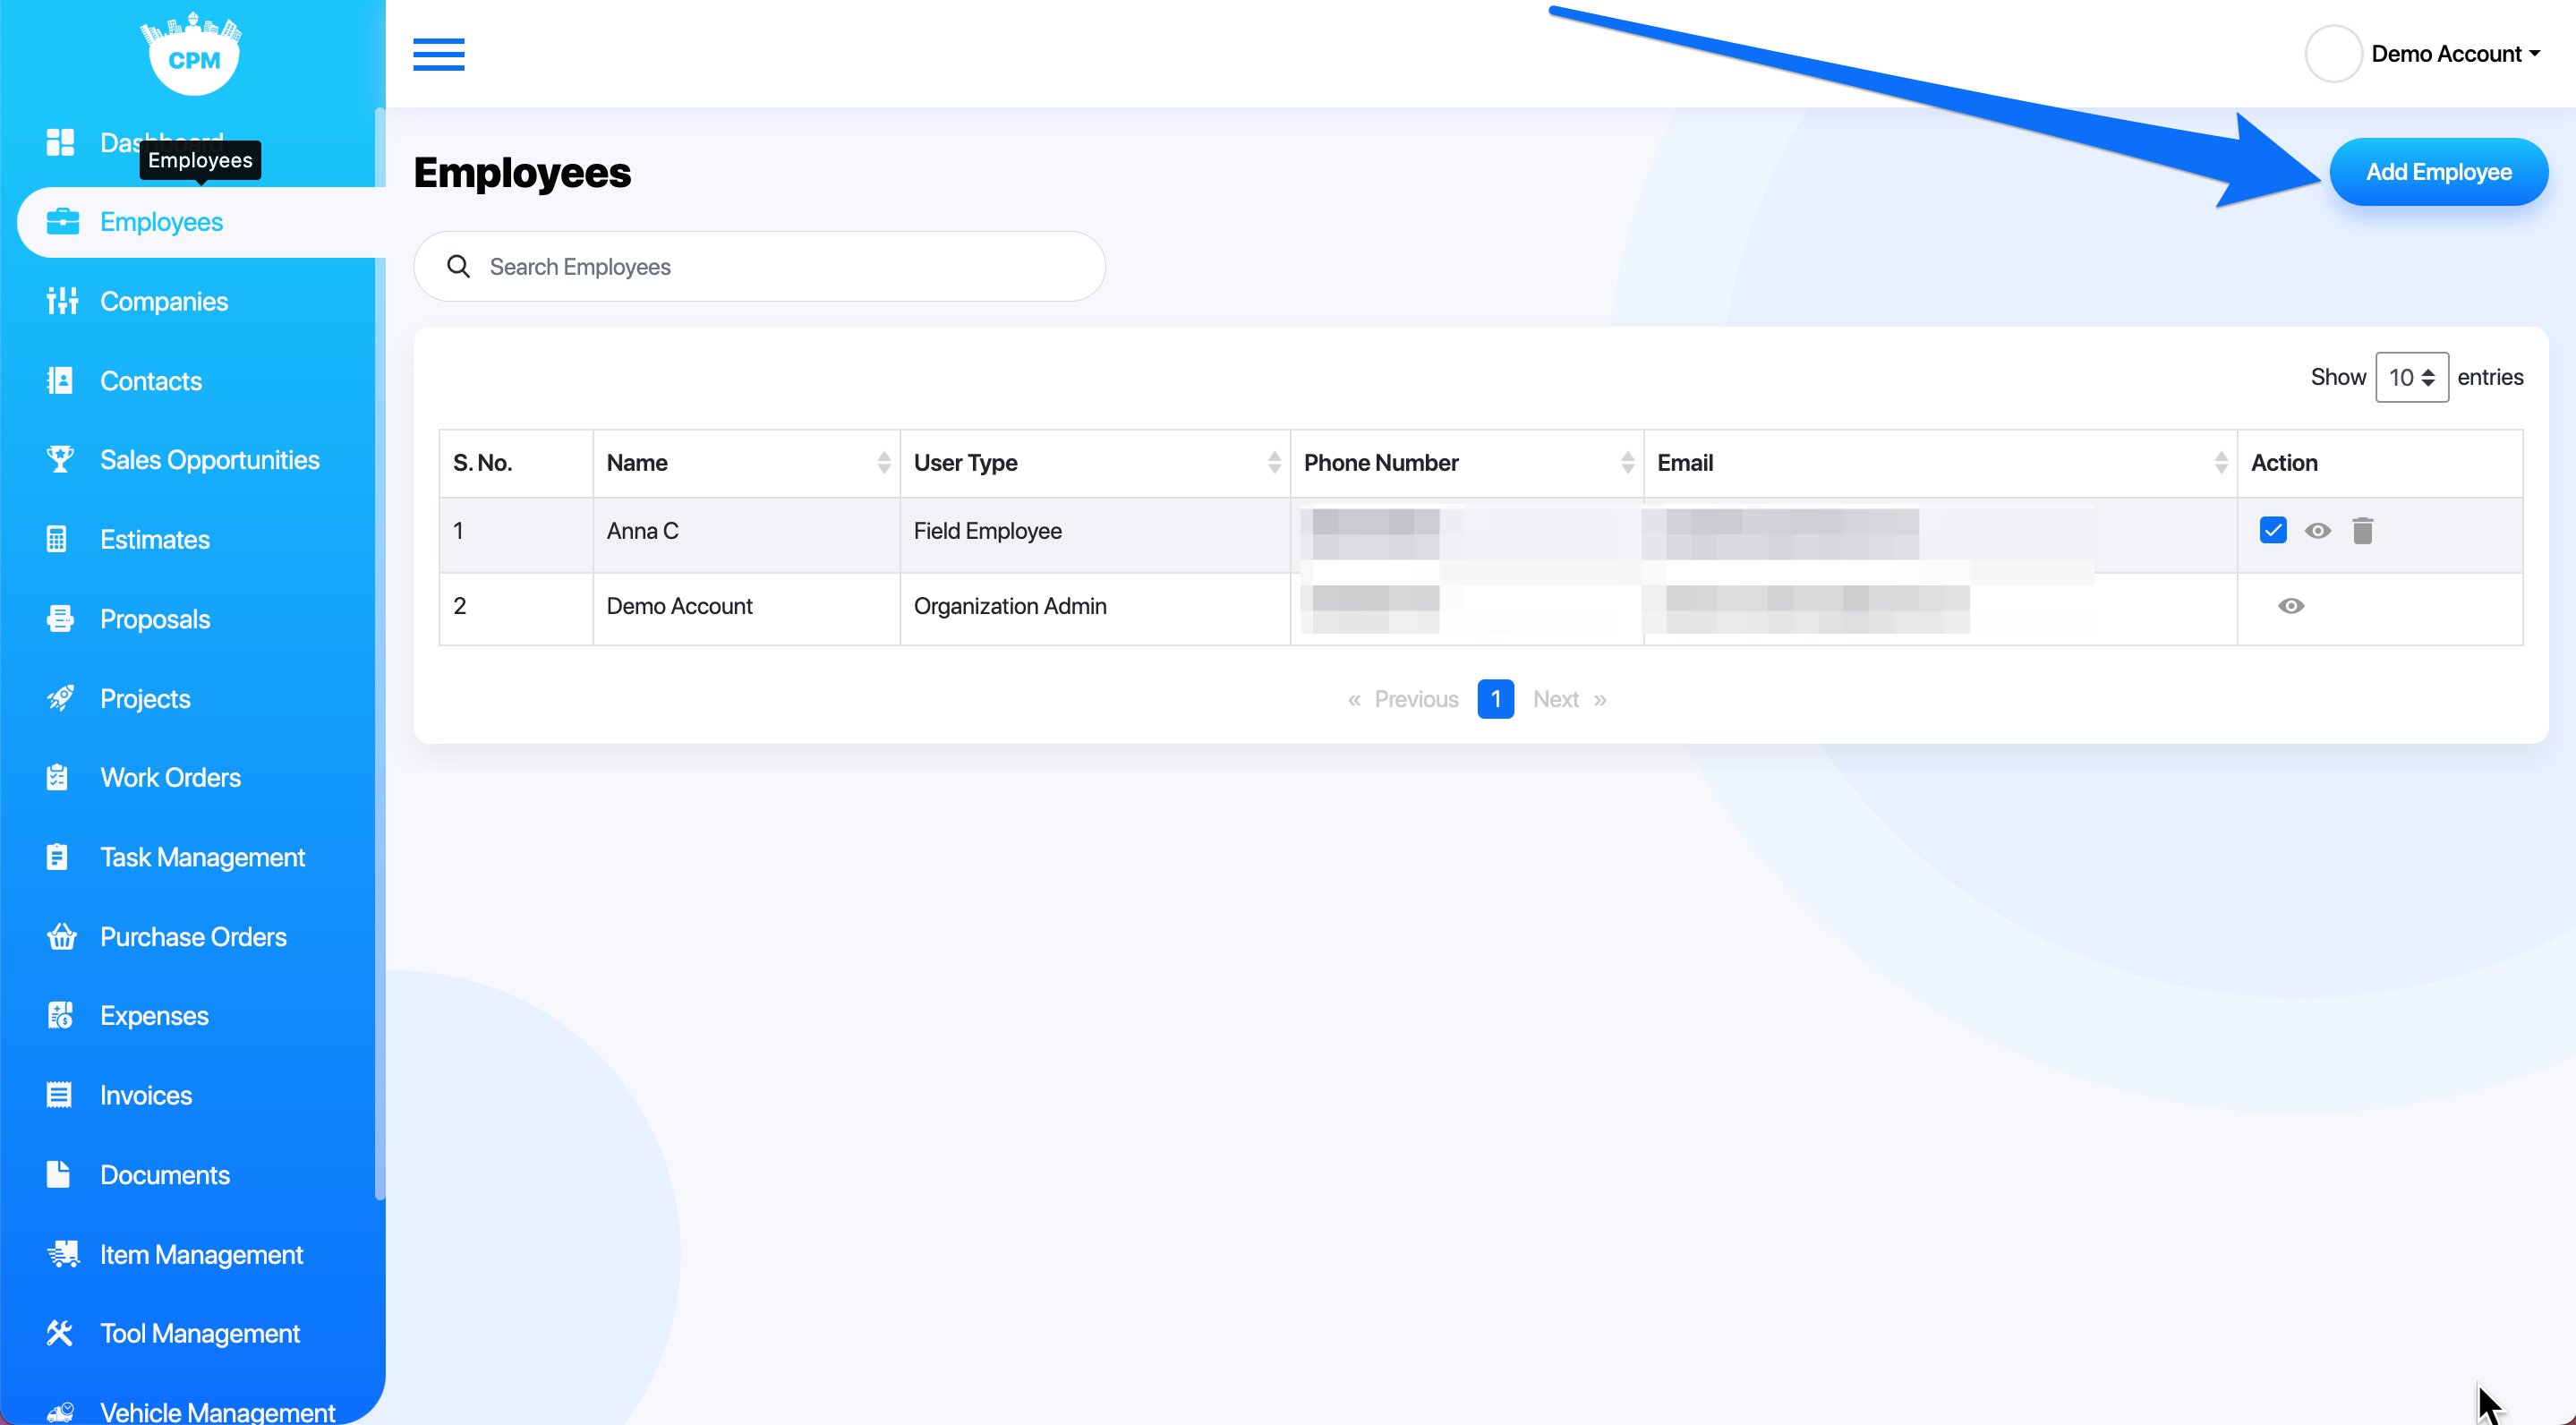View Anna C details with eye icon

[2317, 531]
